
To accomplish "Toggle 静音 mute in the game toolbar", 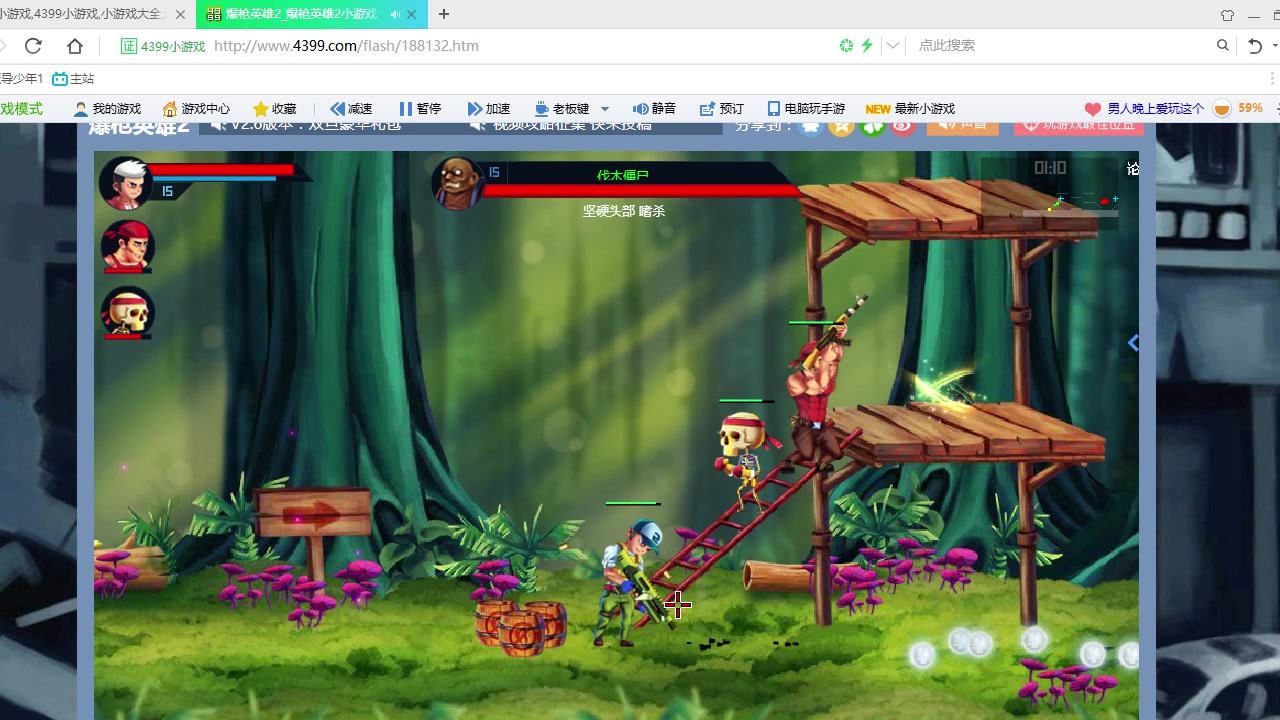I will tap(655, 109).
